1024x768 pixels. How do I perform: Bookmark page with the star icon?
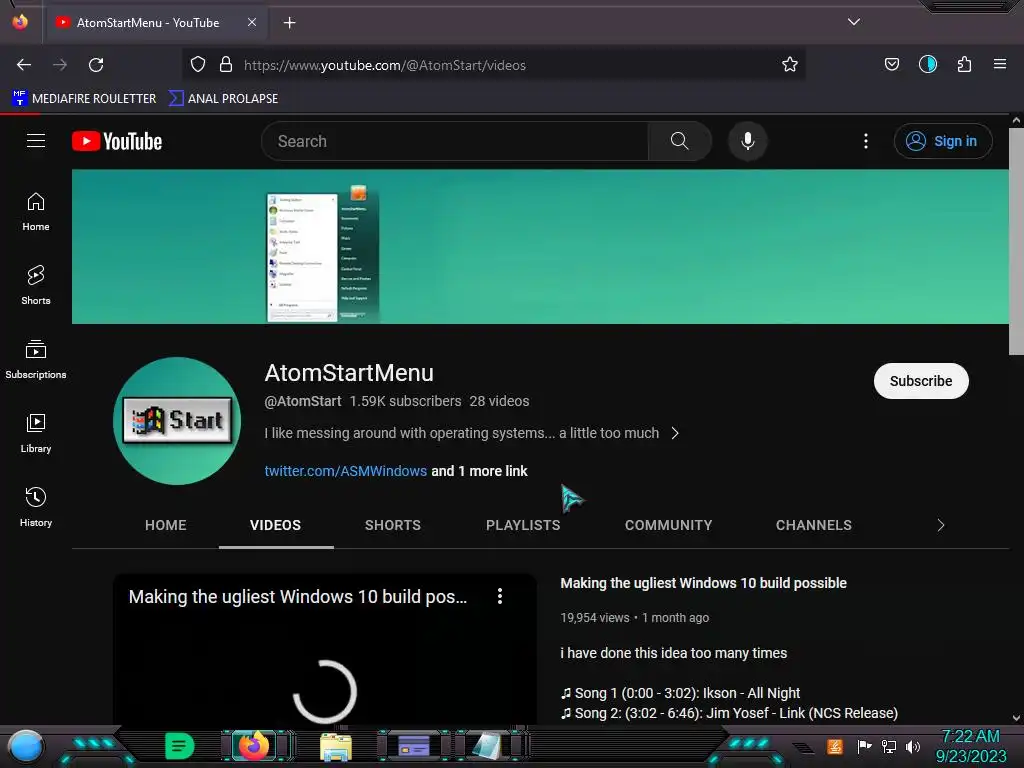point(790,65)
